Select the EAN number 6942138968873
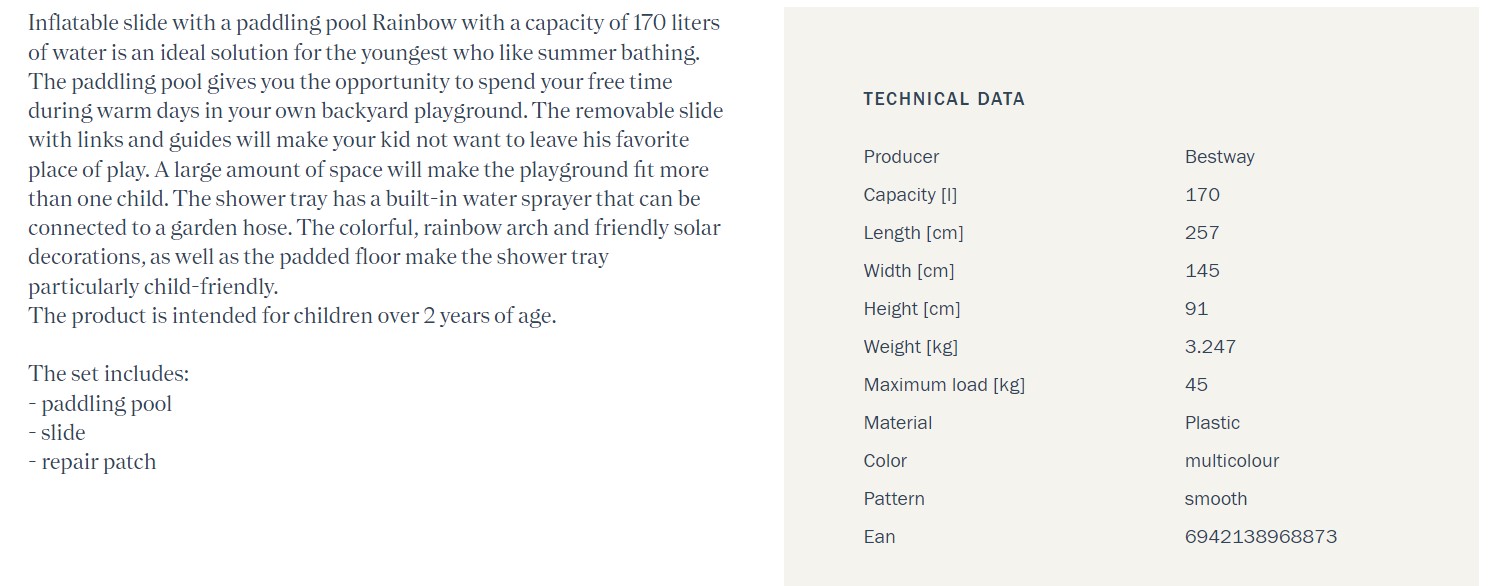1491x586 pixels. 1261,537
